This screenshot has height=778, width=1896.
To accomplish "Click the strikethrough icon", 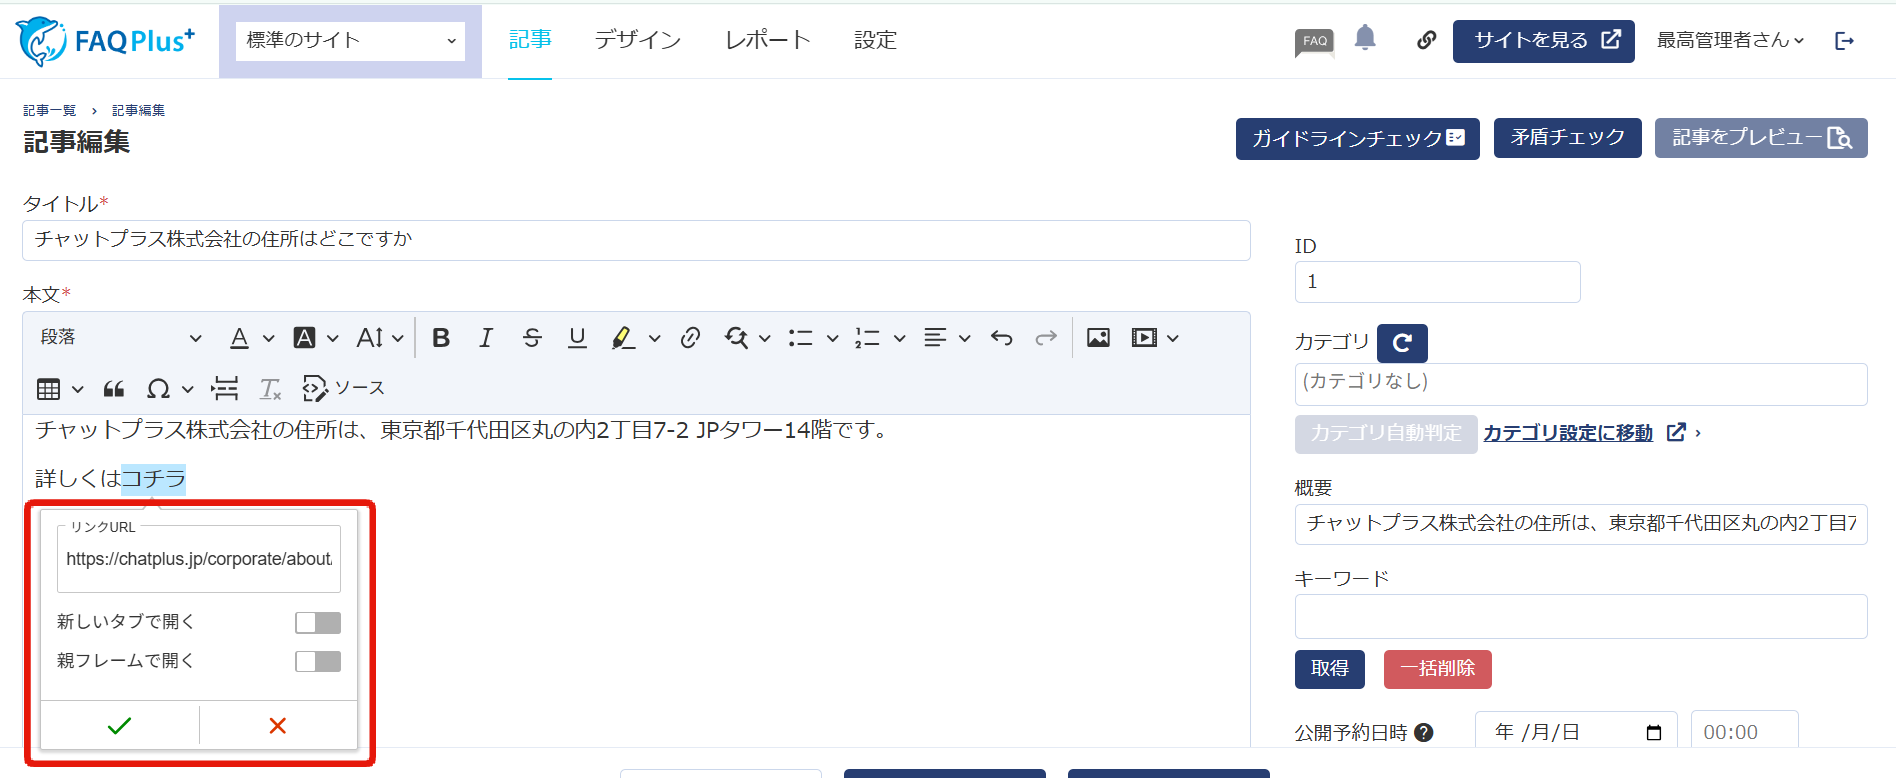I will [x=532, y=338].
